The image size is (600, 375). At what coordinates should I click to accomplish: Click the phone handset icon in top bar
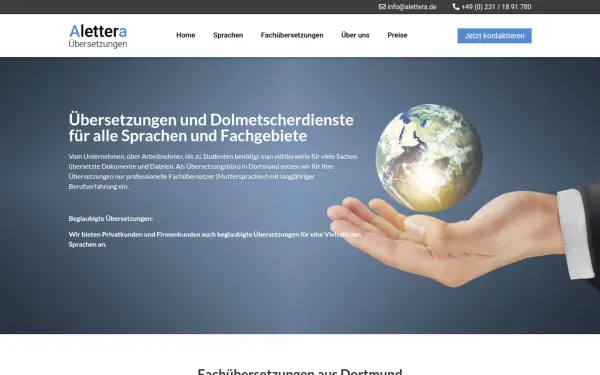456,7
